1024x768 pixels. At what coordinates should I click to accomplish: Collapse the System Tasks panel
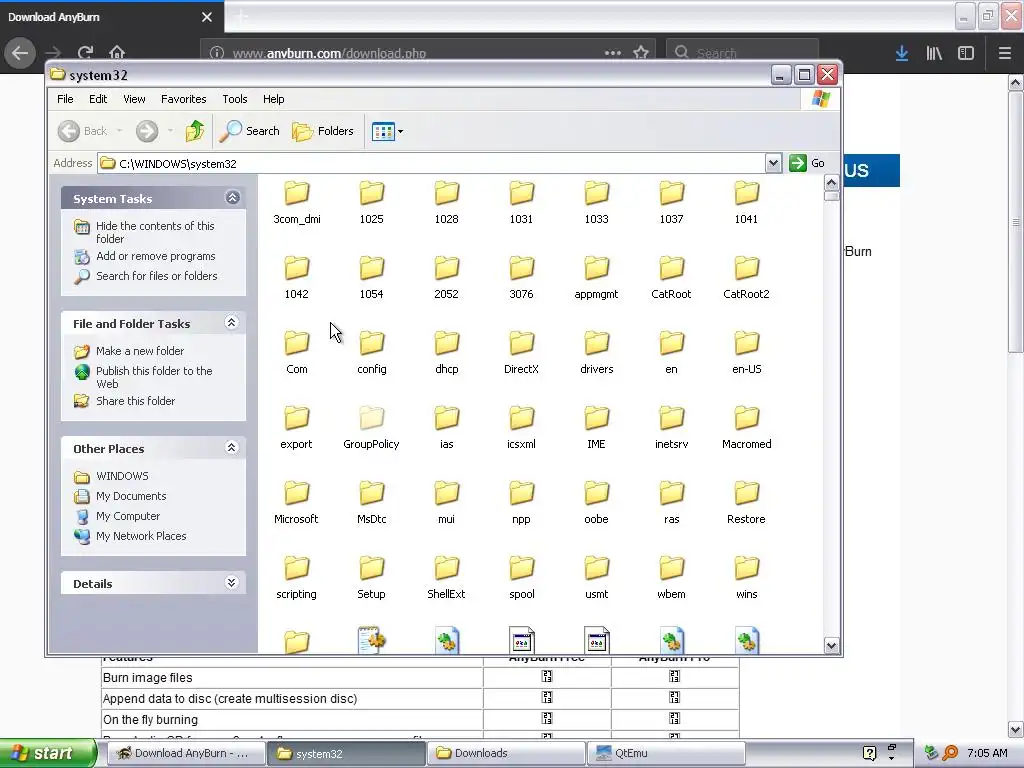click(232, 198)
